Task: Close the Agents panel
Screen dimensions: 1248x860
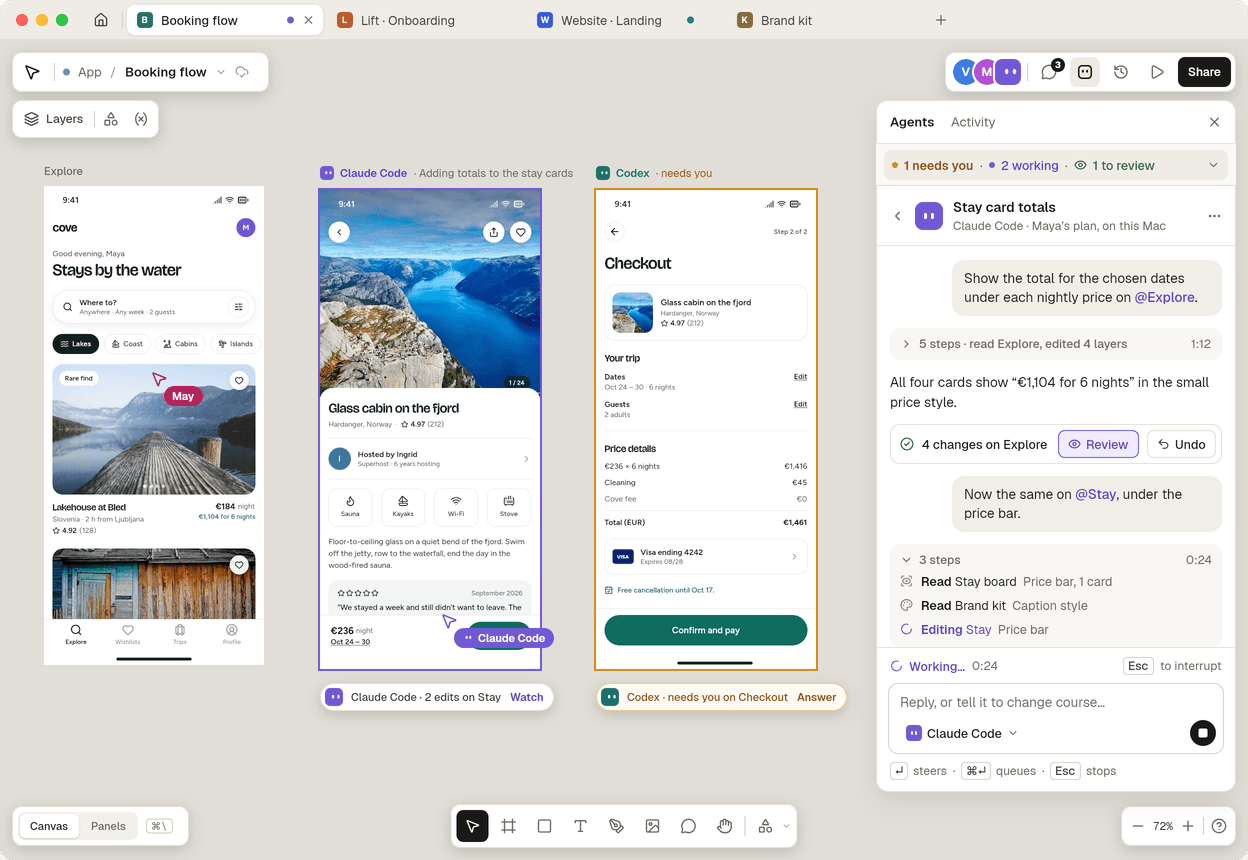Action: pos(1214,122)
